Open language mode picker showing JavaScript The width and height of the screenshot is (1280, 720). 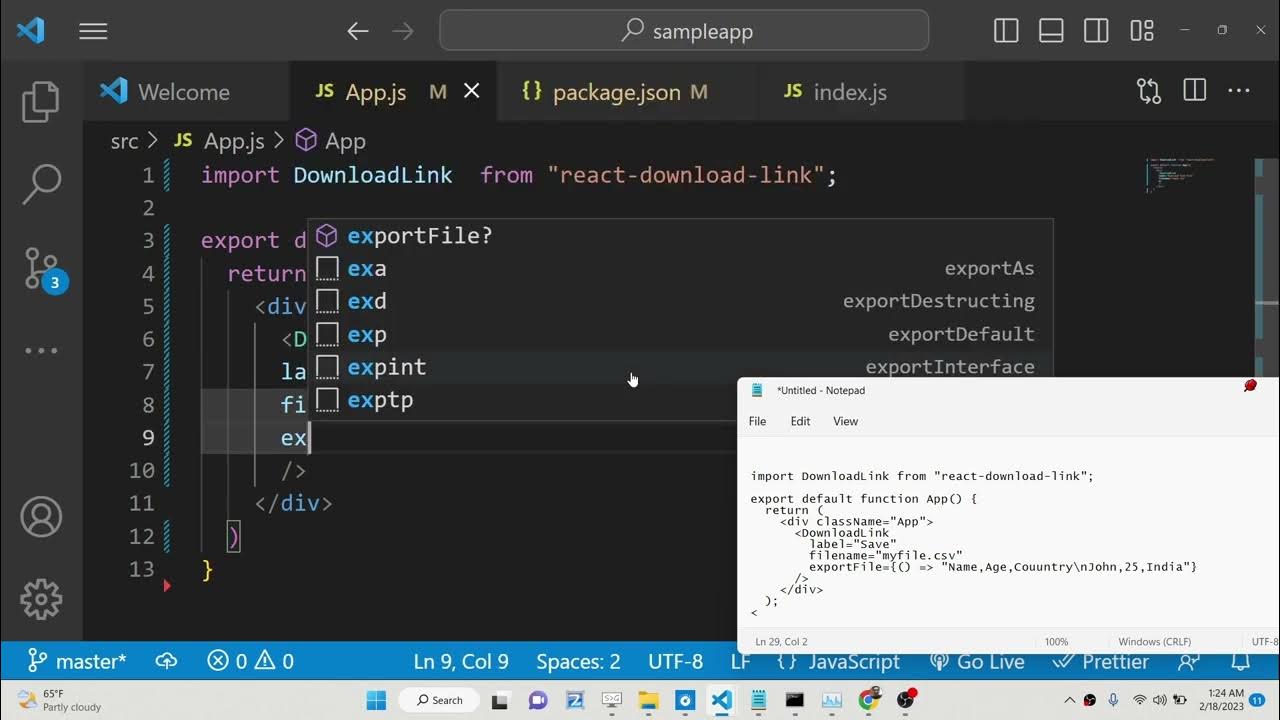coord(838,662)
